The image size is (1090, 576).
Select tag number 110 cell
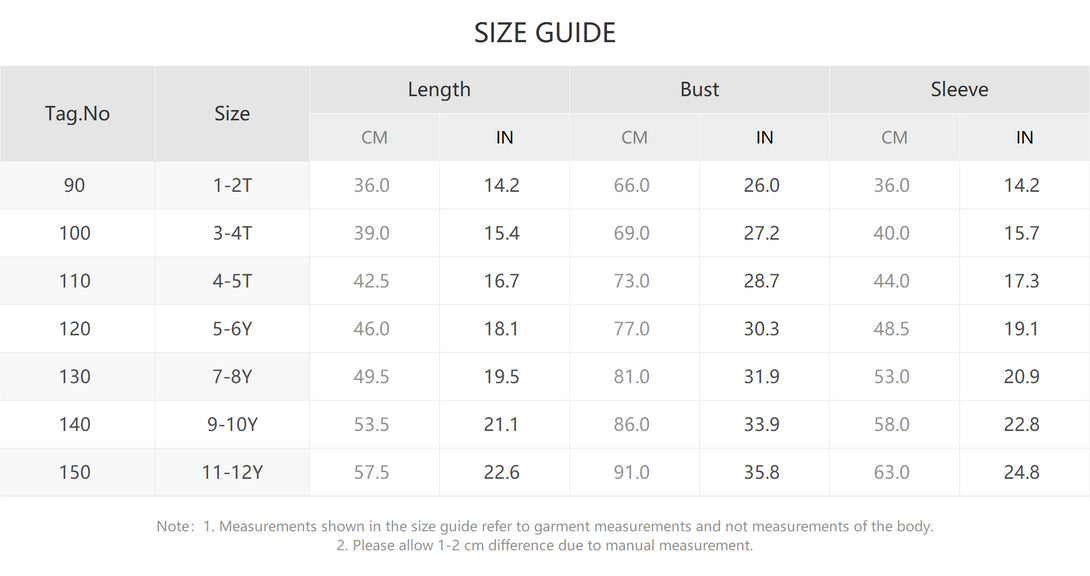[77, 281]
